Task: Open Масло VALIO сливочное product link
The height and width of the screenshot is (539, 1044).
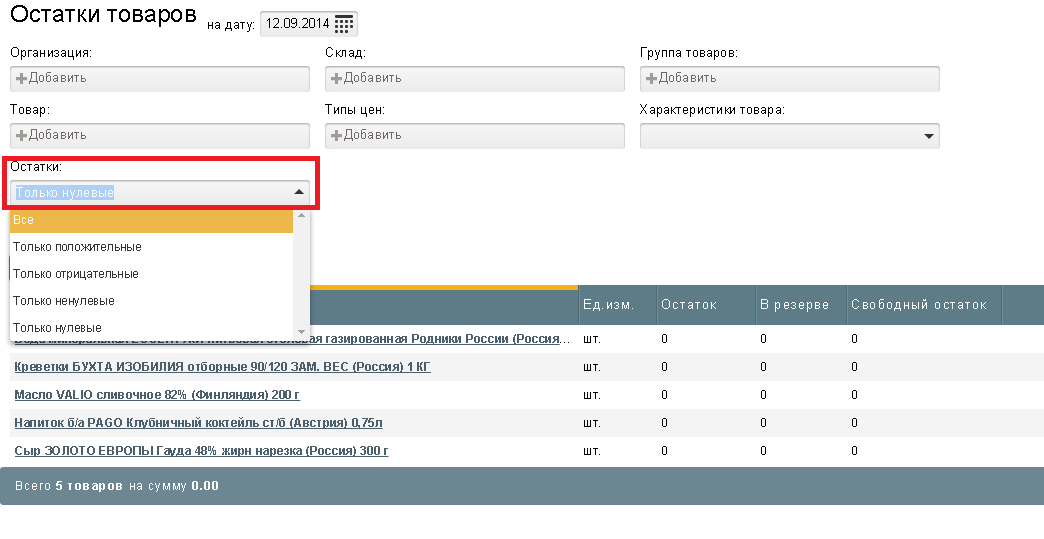Action: tap(157, 395)
